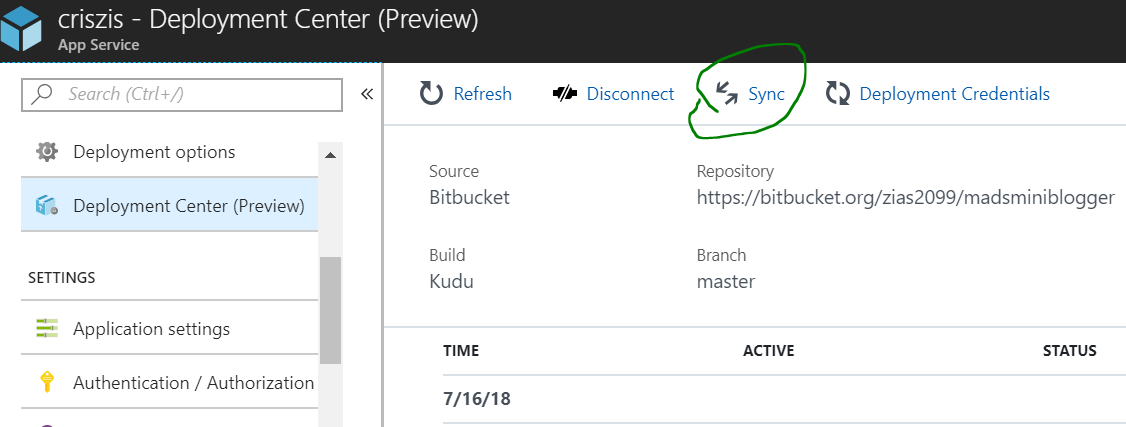Click the sidebar scrollbar thumb
The height and width of the screenshot is (427, 1126).
pyautogui.click(x=329, y=310)
